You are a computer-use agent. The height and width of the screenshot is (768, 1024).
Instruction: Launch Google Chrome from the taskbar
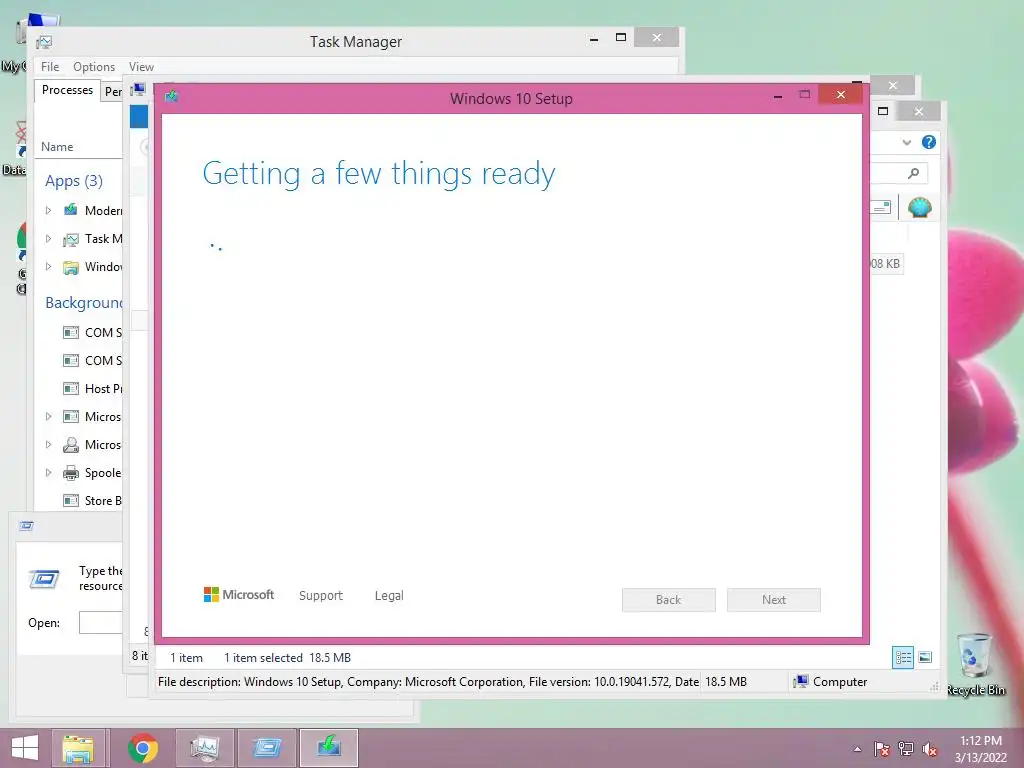pyautogui.click(x=142, y=748)
